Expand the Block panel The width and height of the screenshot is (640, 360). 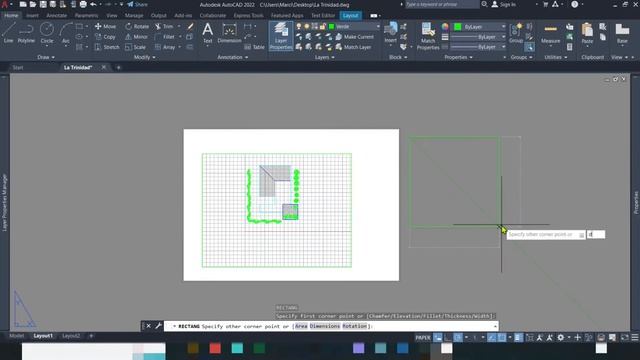point(398,57)
